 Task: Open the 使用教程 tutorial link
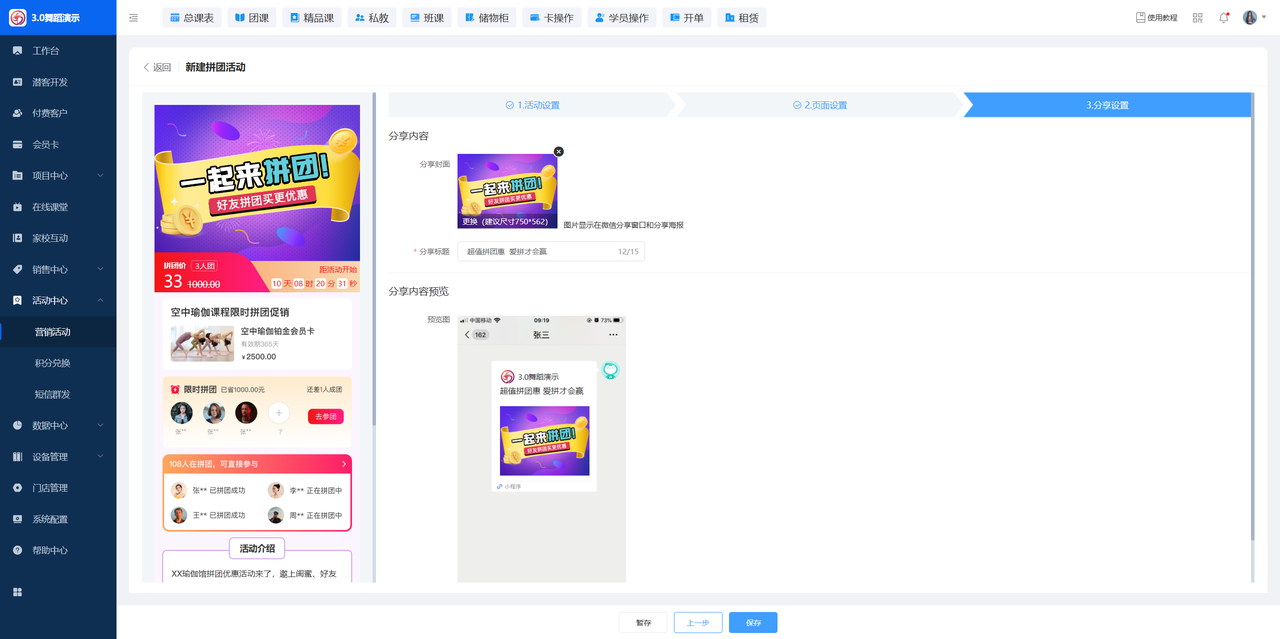(1156, 18)
